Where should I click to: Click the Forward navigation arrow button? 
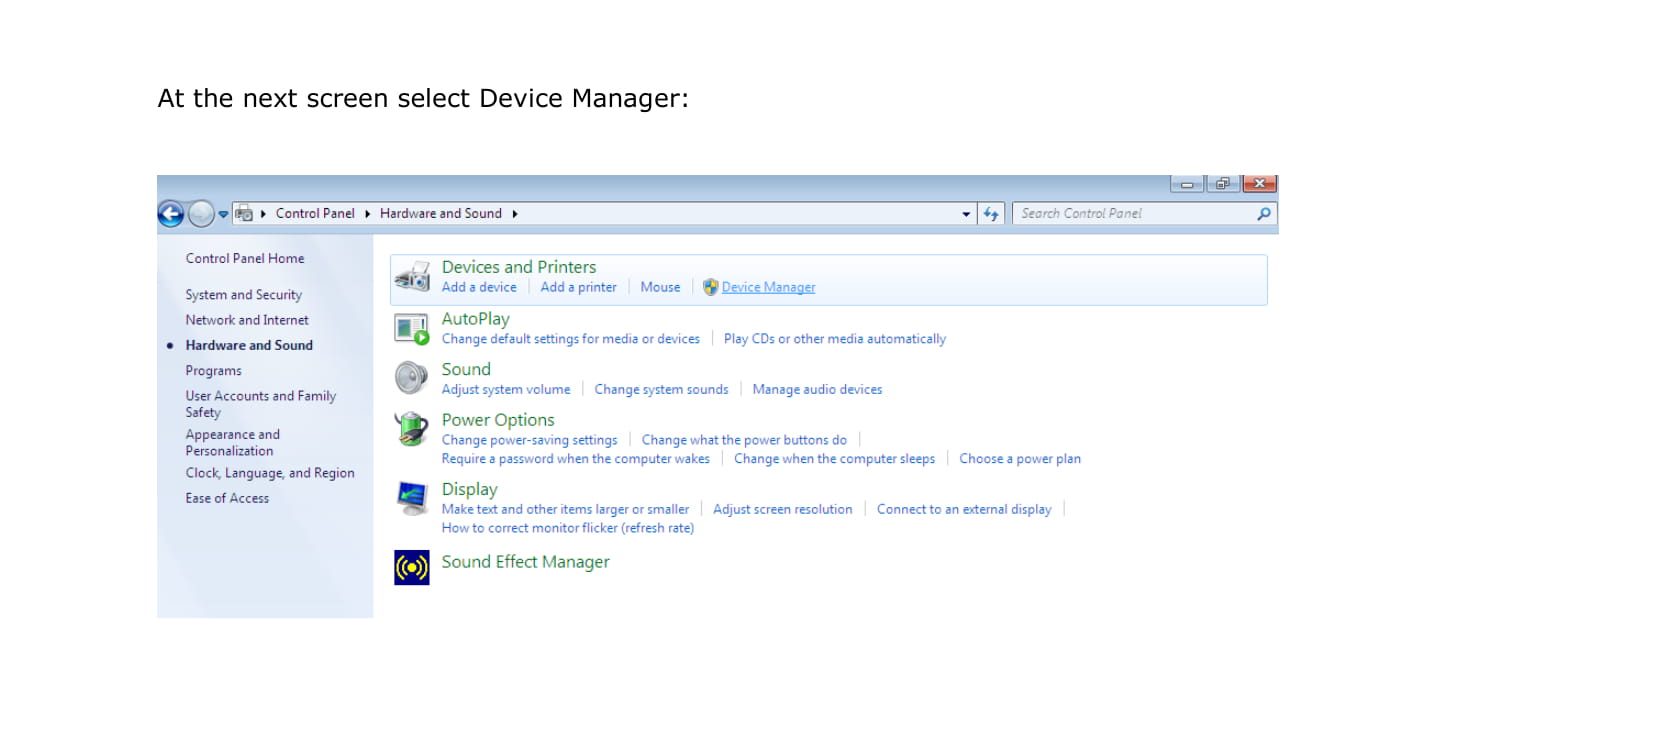[x=201, y=214]
